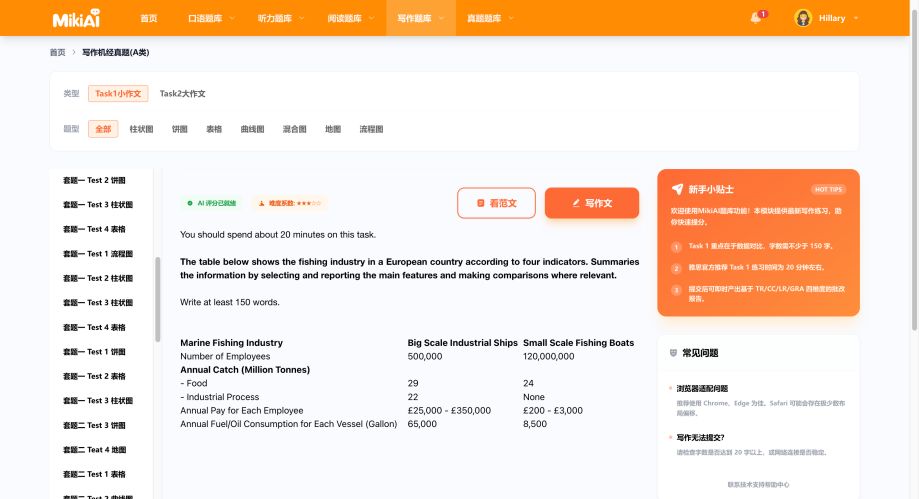The height and width of the screenshot is (499, 919).
Task: Click the HOT TIPS badge
Action: pyautogui.click(x=828, y=189)
